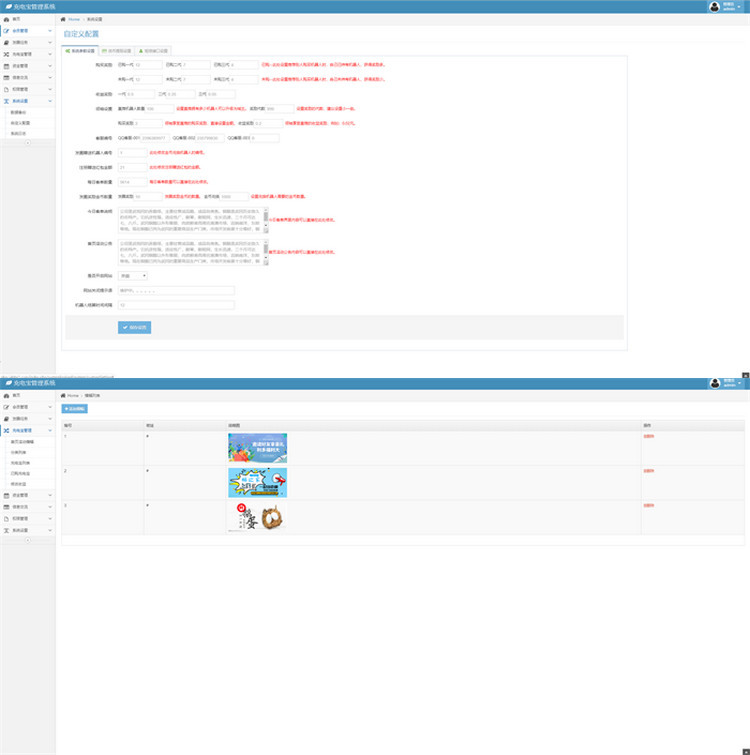Click red delete link in table row 2
Screen dimensions: 750x755
[x=648, y=471]
